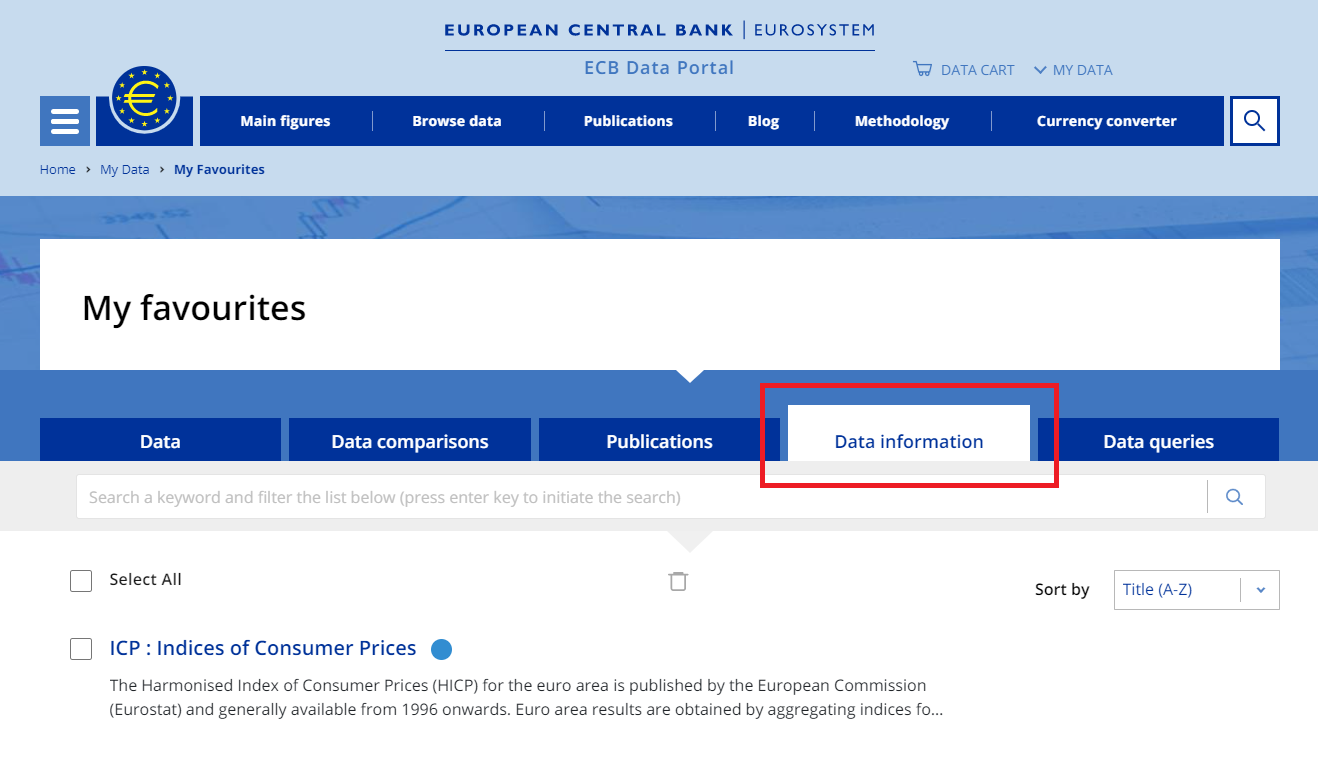Open the Main figures menu
This screenshot has width=1318, height=760.
click(285, 121)
